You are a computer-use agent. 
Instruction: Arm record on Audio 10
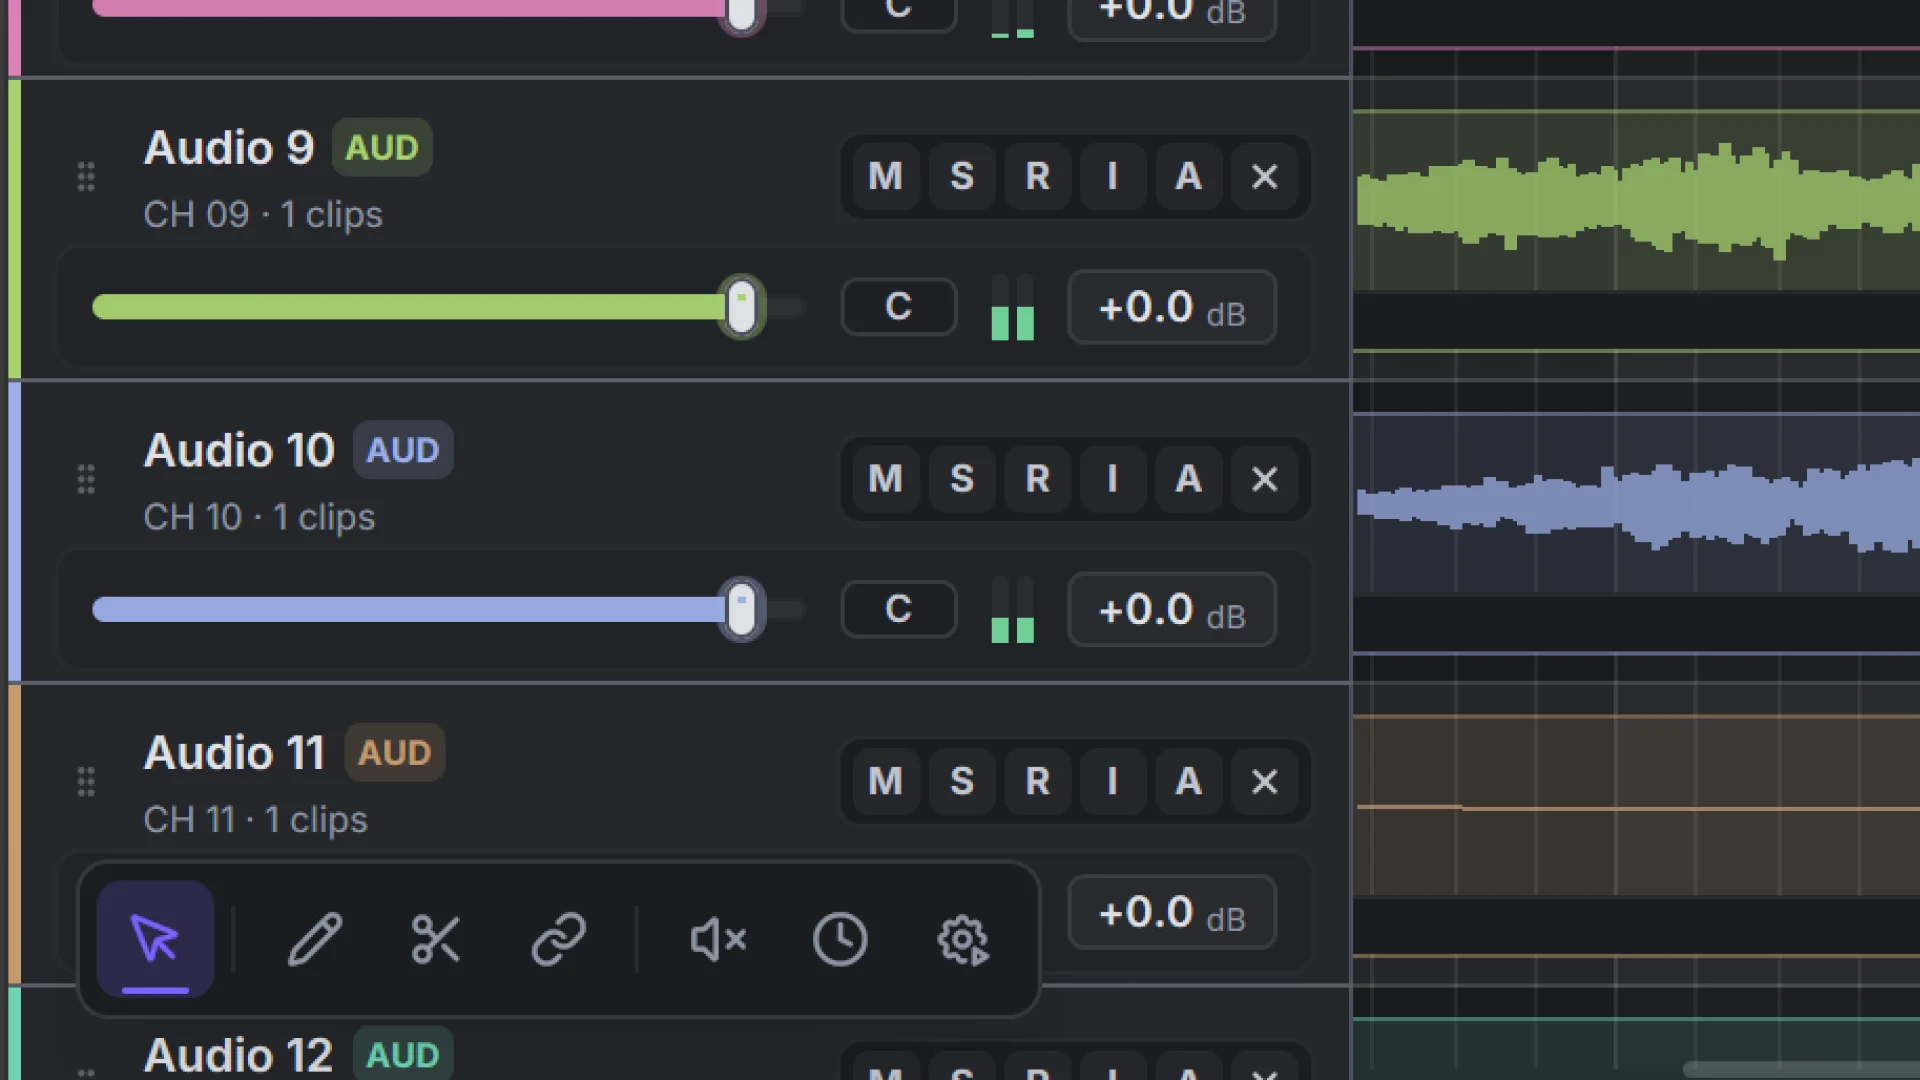[1038, 479]
